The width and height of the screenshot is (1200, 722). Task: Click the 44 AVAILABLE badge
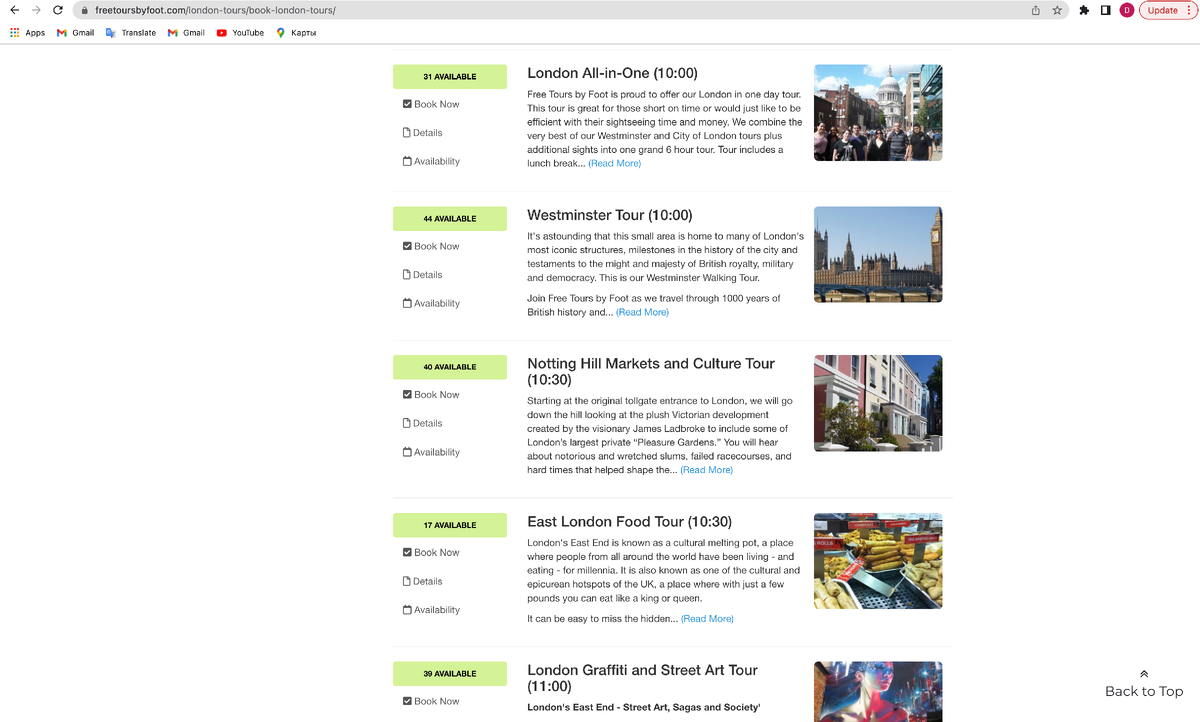click(450, 219)
